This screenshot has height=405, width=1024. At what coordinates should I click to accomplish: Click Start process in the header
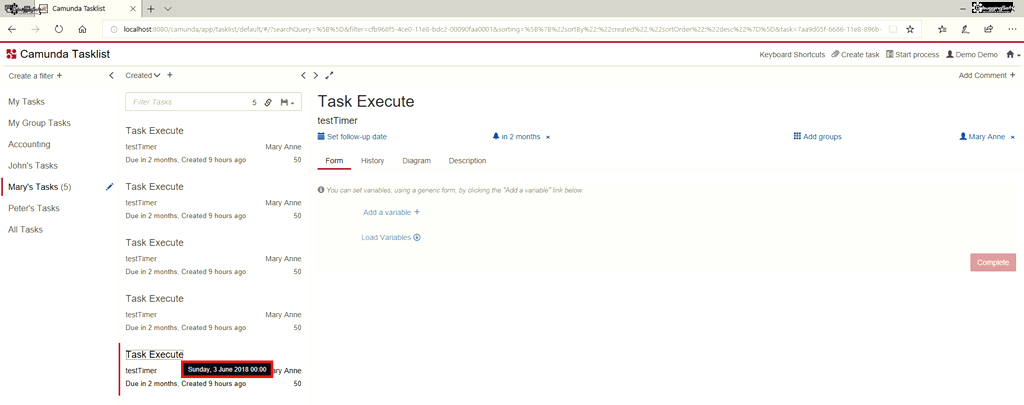(x=912, y=55)
